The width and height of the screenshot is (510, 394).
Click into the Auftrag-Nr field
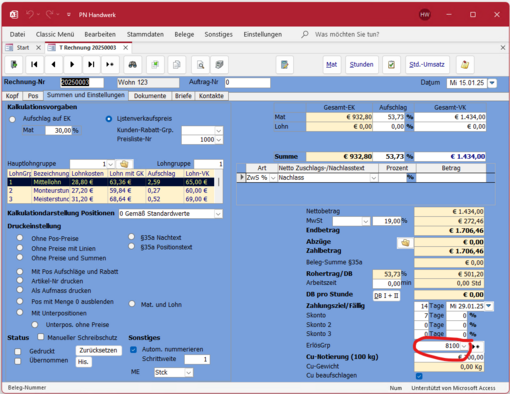point(247,82)
